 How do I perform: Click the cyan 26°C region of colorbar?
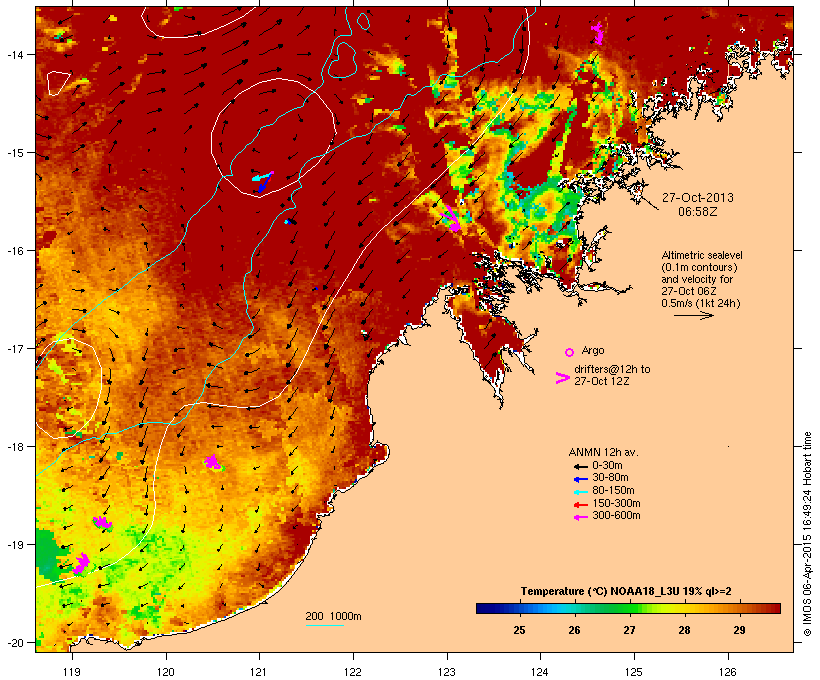coord(574,608)
